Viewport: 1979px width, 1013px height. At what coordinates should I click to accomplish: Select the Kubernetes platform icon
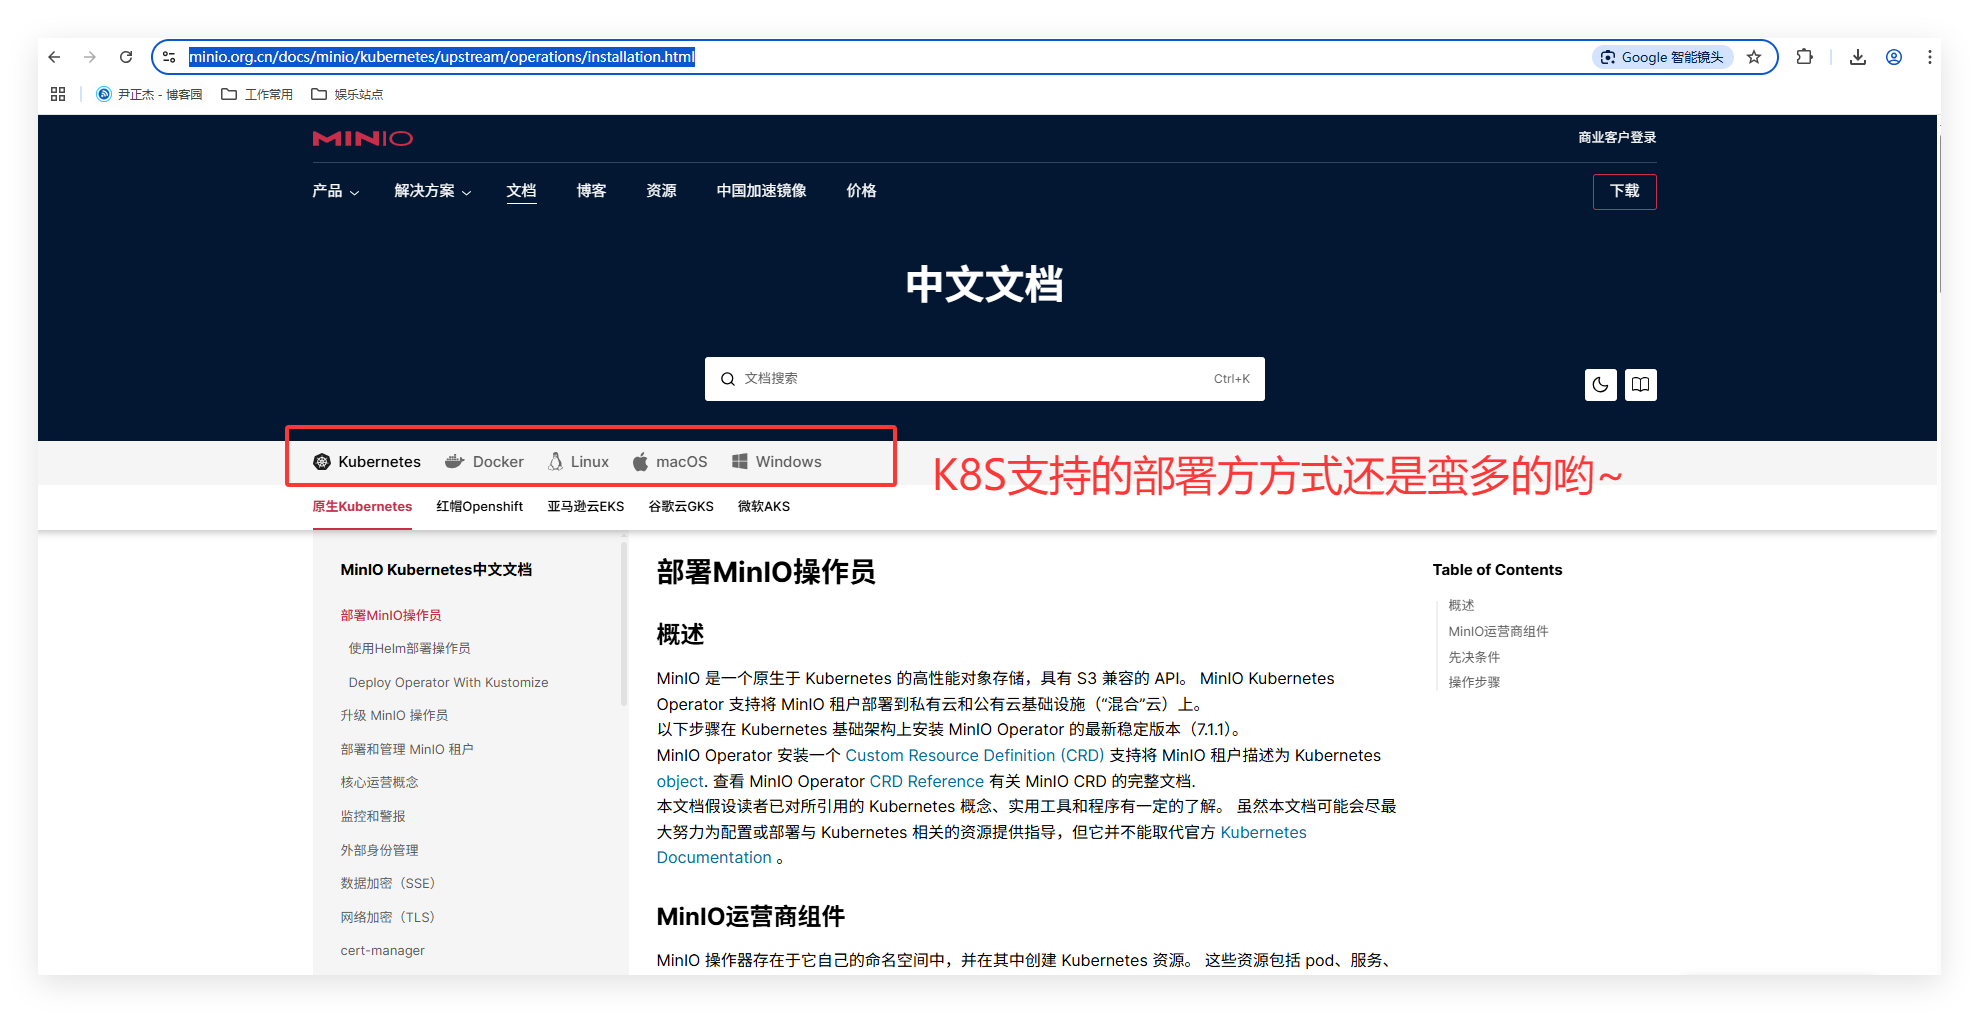click(x=322, y=461)
